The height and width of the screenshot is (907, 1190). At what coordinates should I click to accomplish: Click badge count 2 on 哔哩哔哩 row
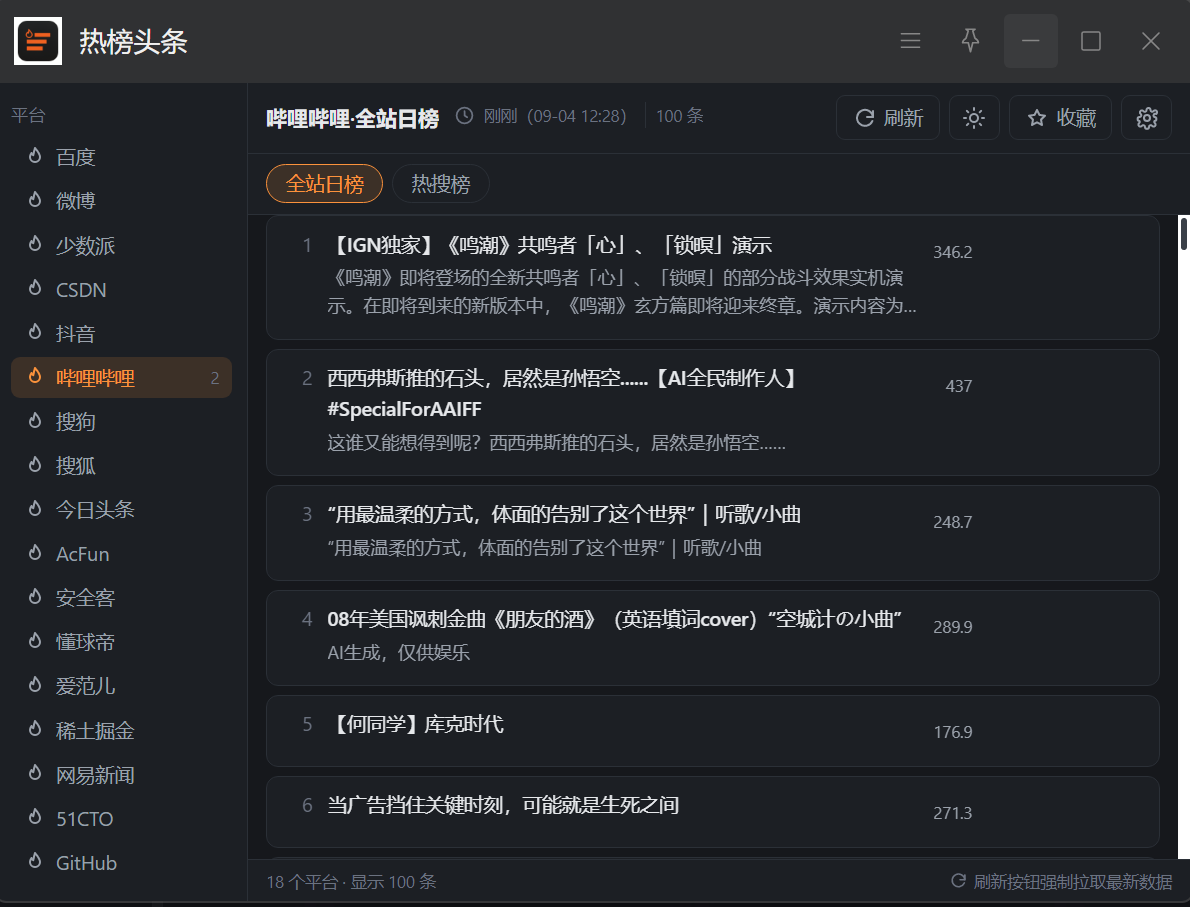[215, 378]
